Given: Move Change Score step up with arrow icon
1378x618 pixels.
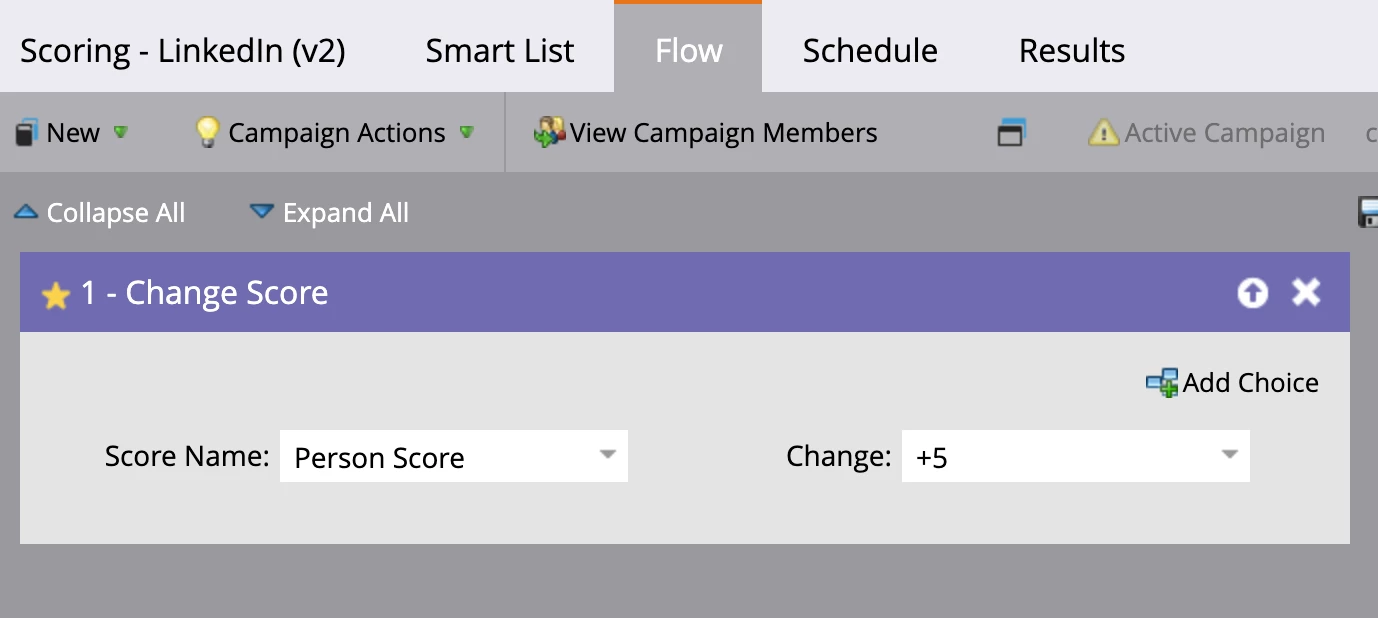Looking at the screenshot, I should point(1252,293).
